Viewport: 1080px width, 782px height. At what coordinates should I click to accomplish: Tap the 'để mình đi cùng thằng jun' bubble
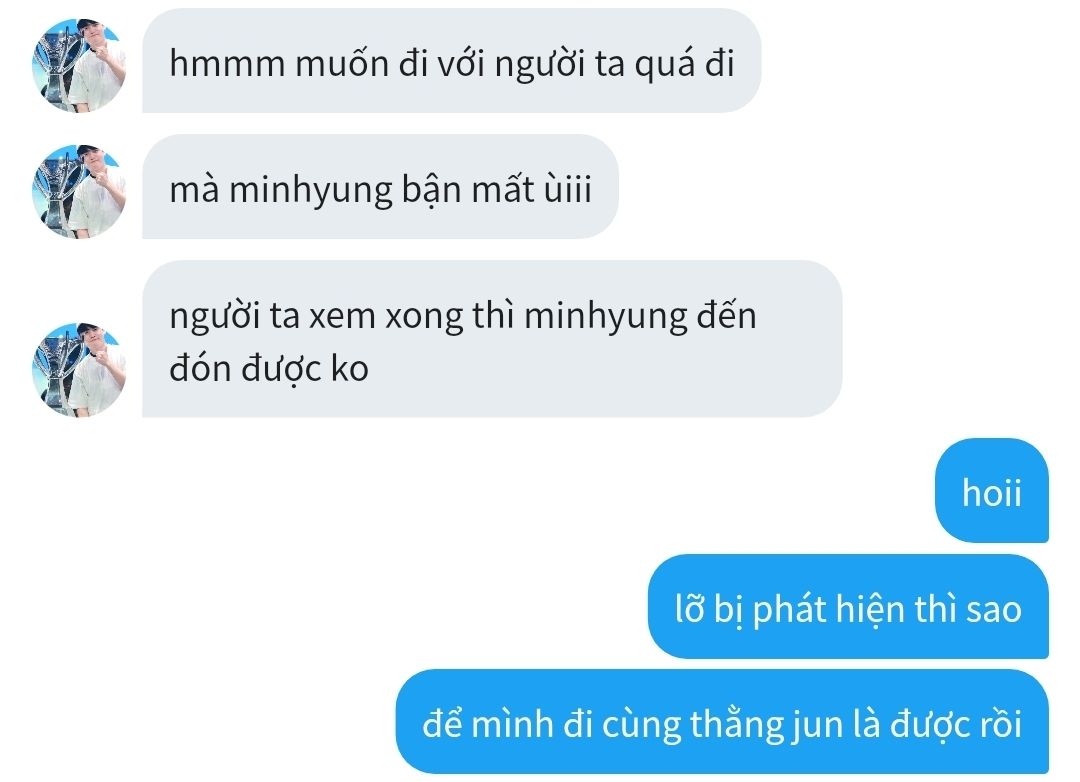tap(722, 721)
